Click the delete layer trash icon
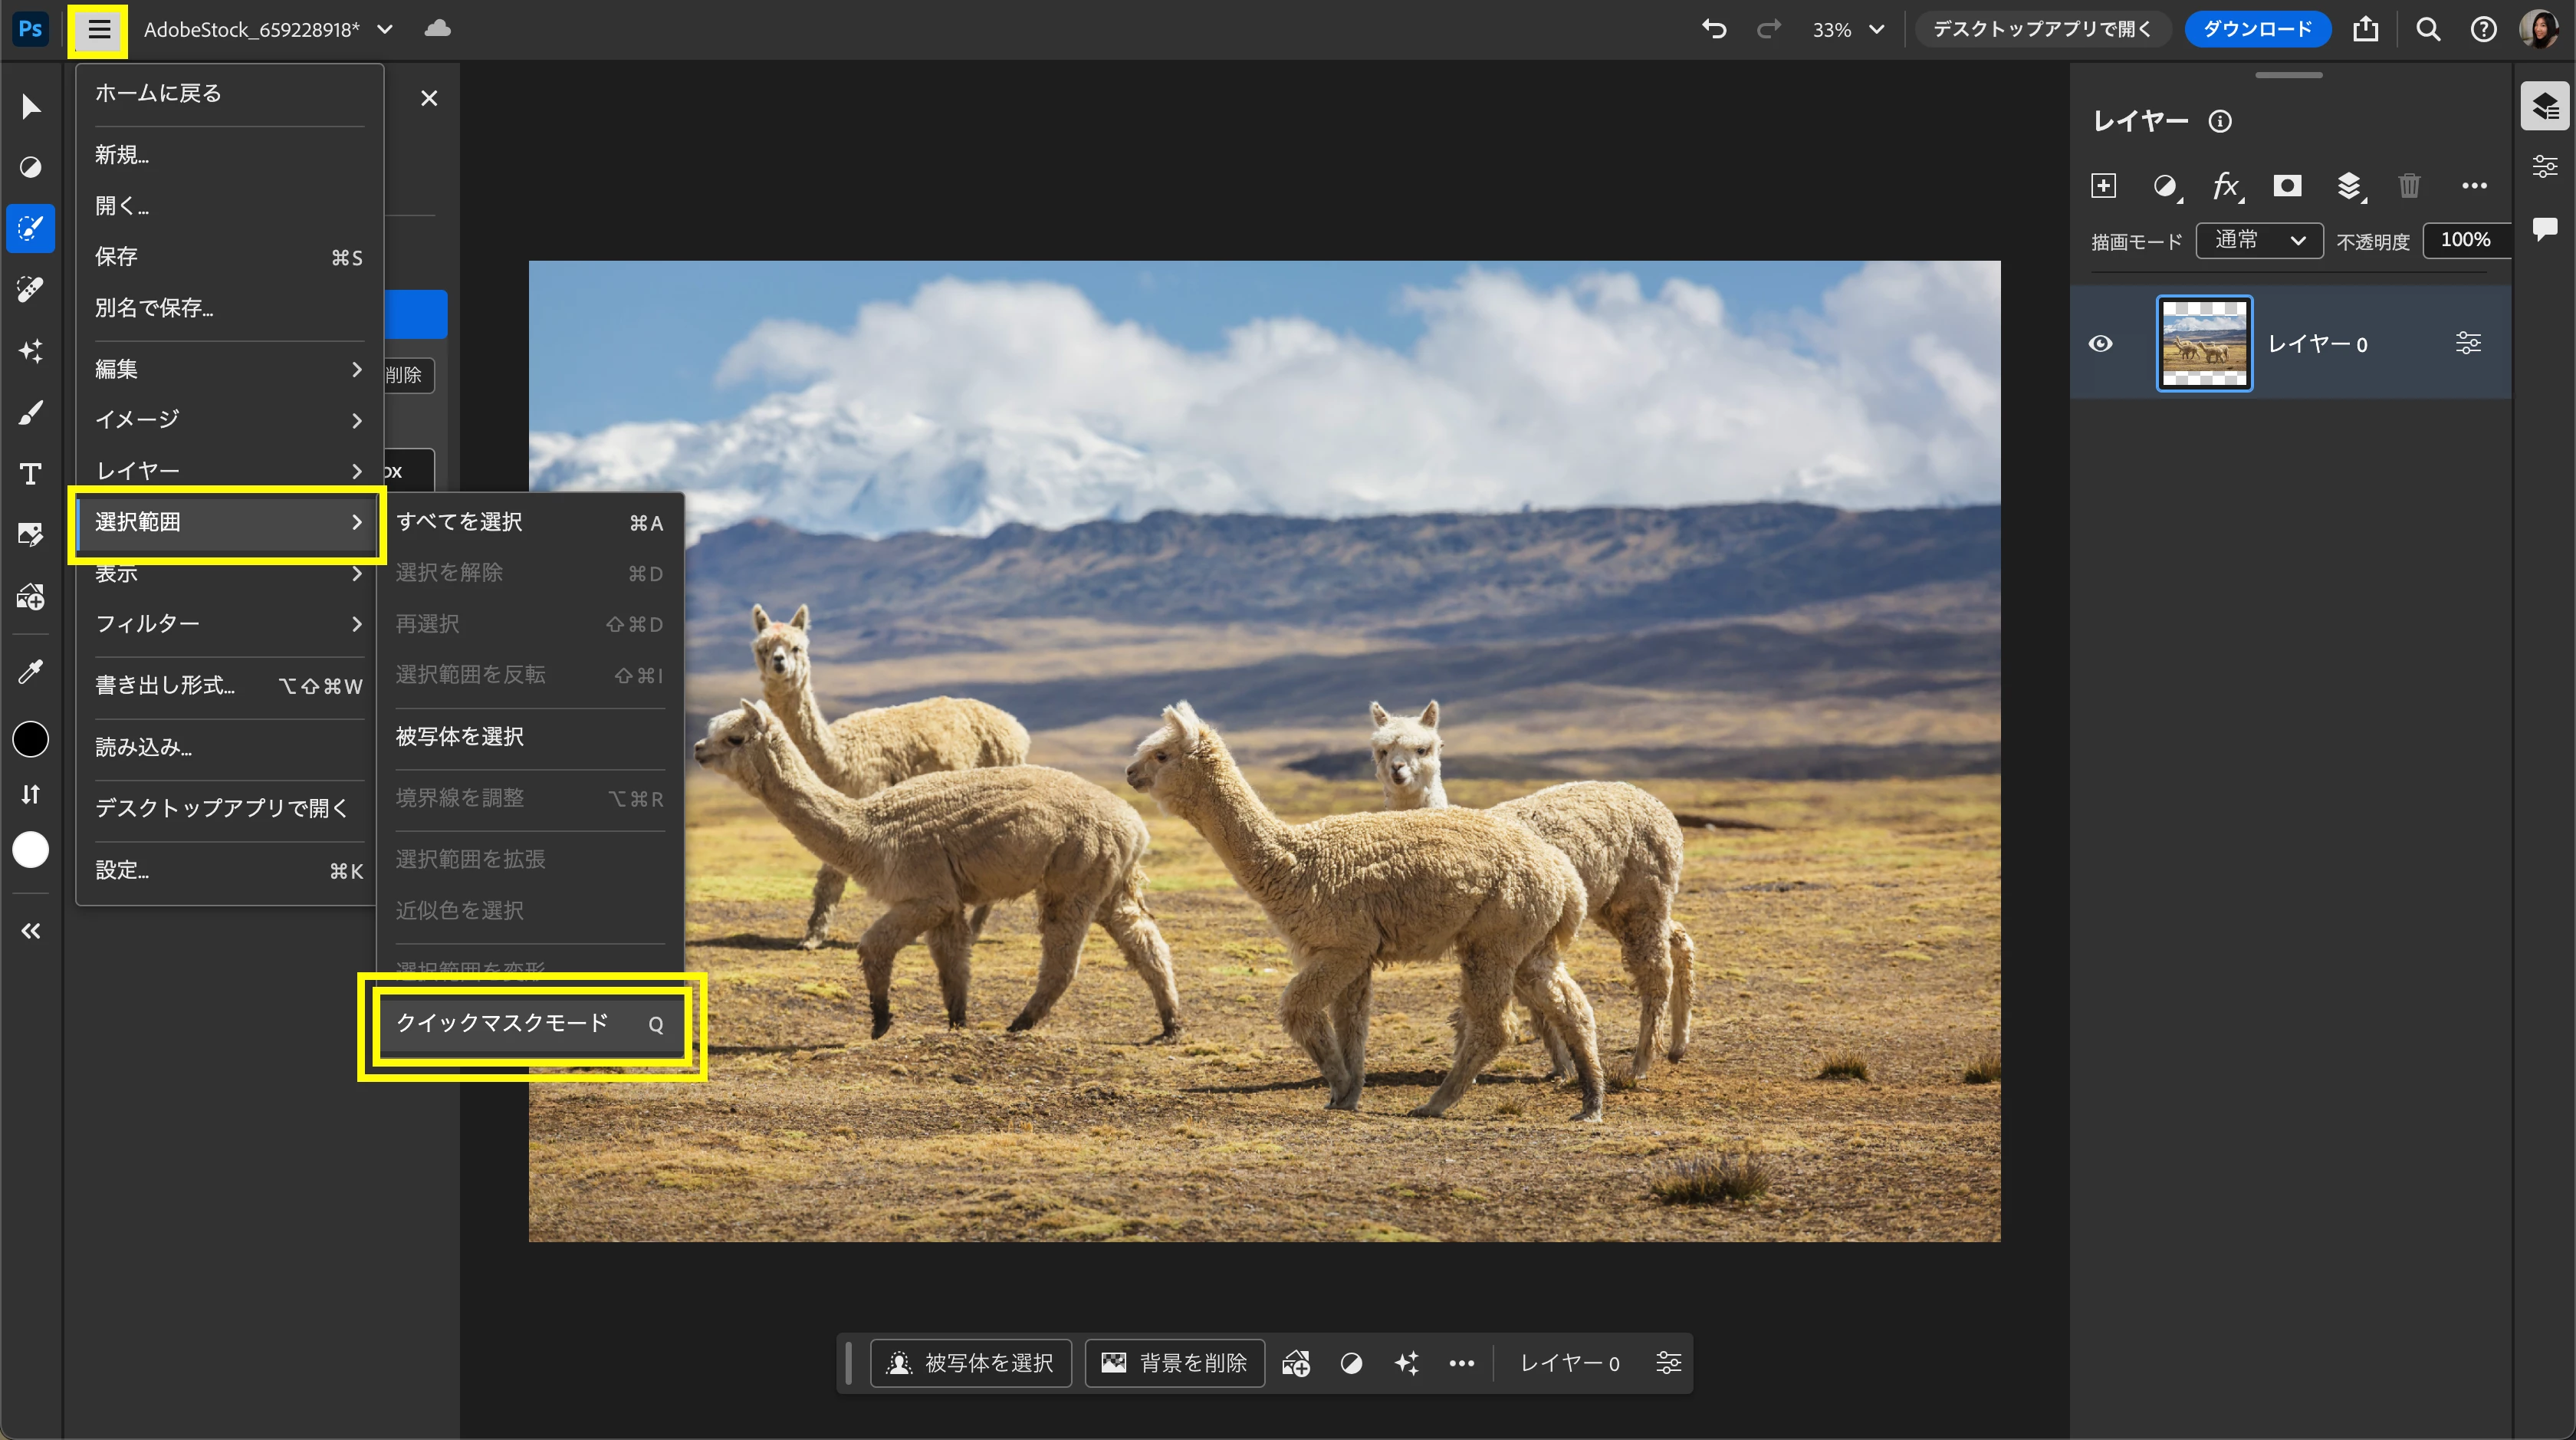The width and height of the screenshot is (2576, 1440). (x=2409, y=186)
